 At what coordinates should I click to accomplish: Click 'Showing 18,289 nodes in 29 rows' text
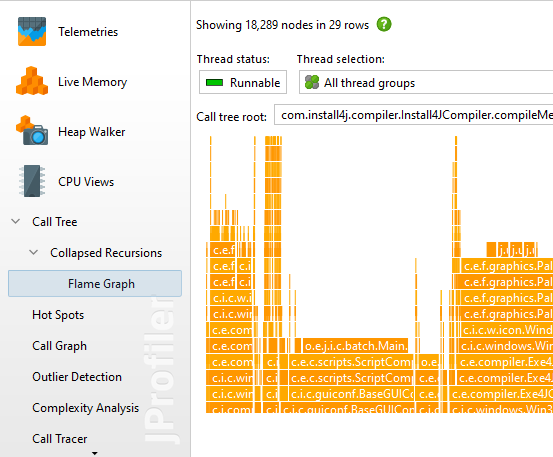click(282, 25)
